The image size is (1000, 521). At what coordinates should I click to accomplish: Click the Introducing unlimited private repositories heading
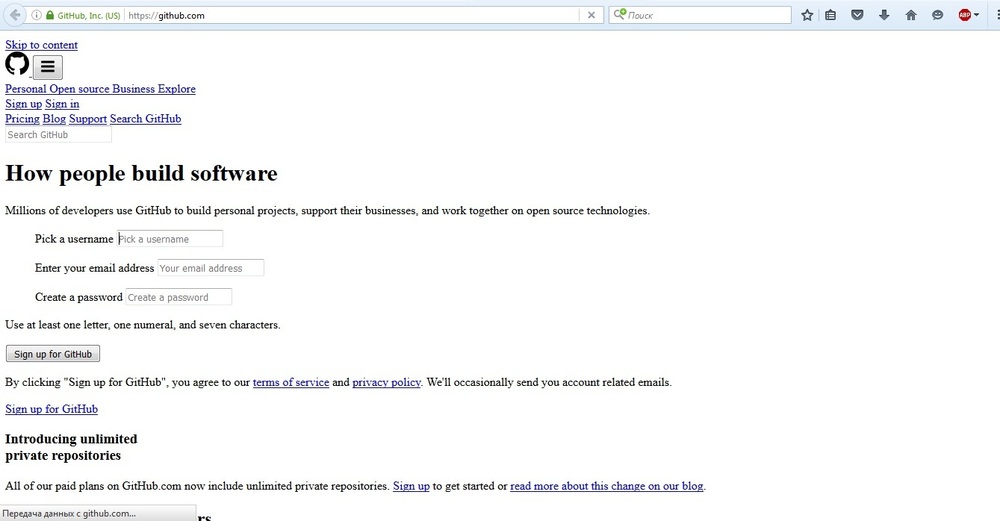(x=71, y=447)
